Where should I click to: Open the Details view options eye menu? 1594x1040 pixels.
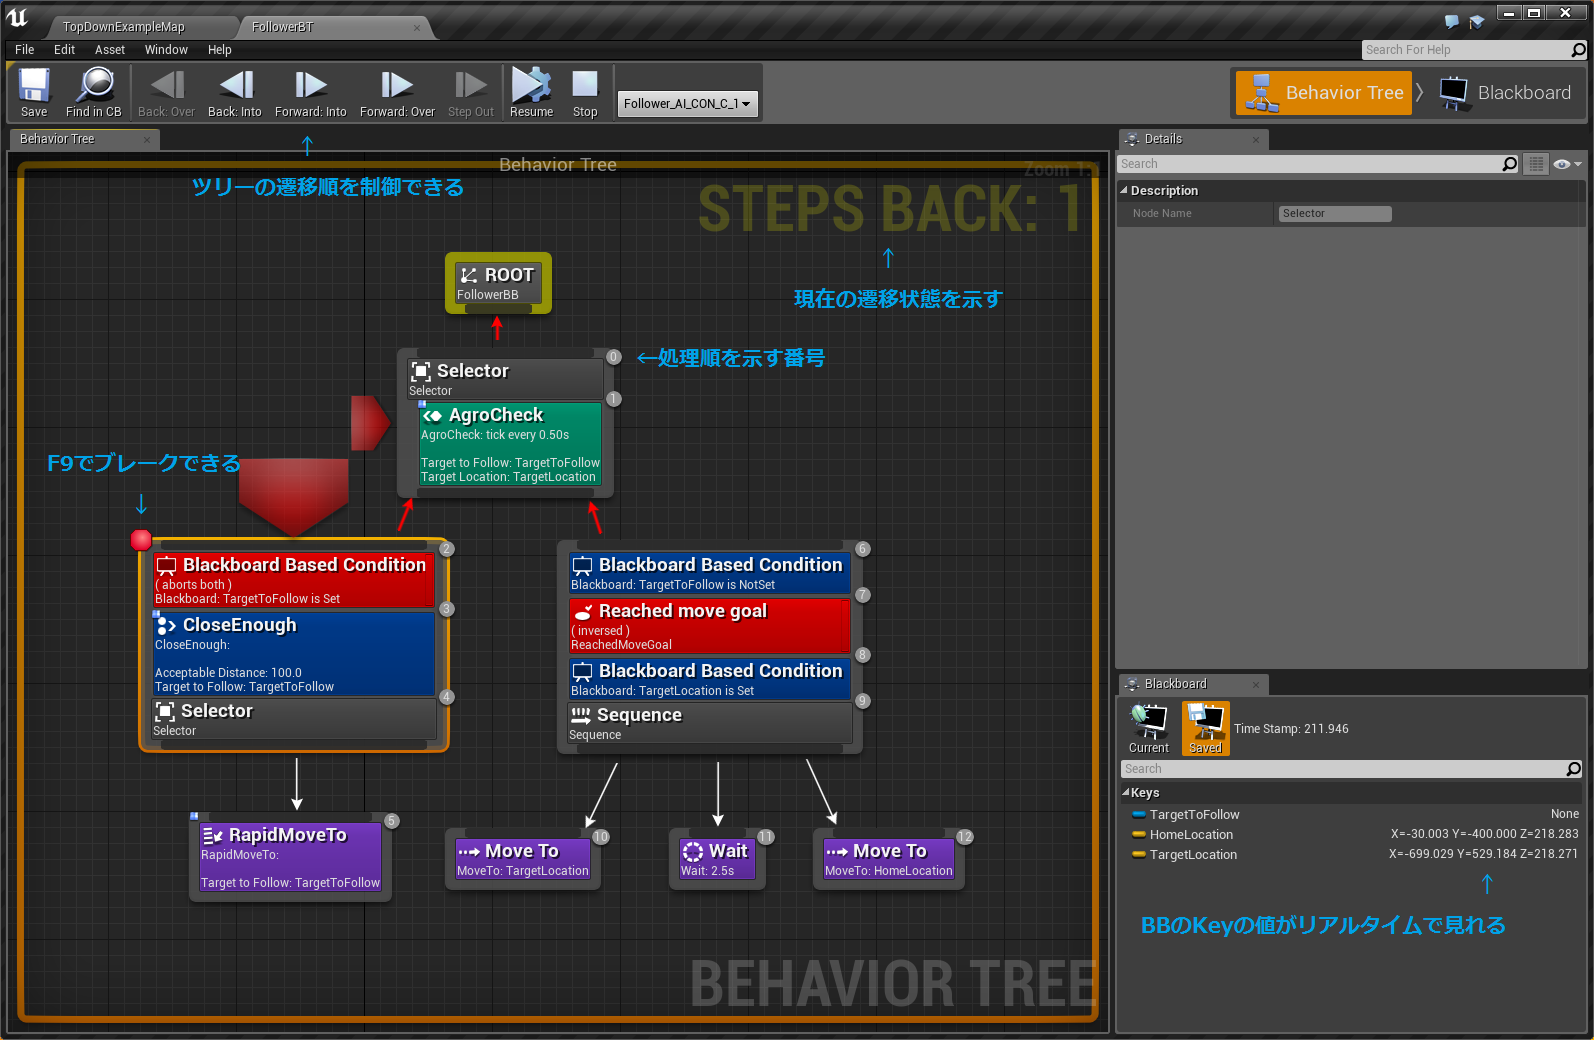click(1567, 164)
